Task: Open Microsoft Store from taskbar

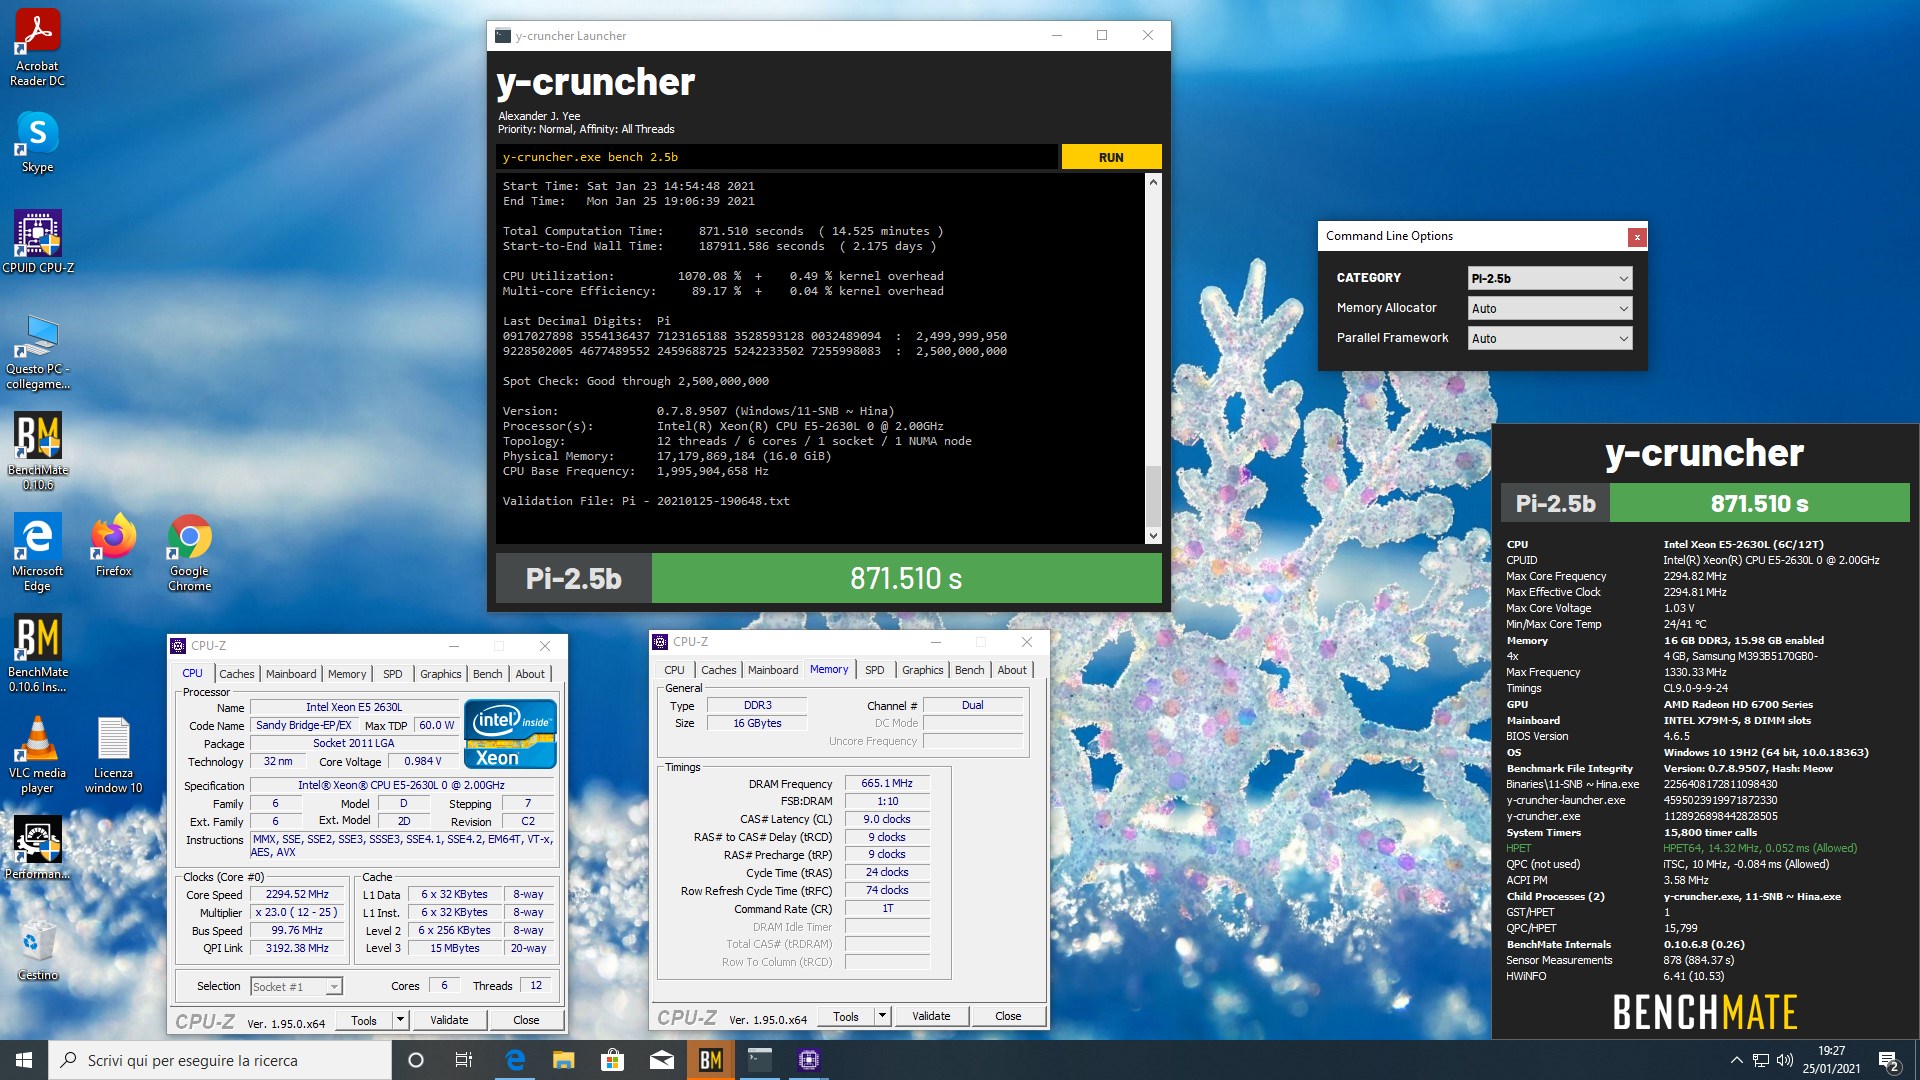Action: pos(612,1060)
